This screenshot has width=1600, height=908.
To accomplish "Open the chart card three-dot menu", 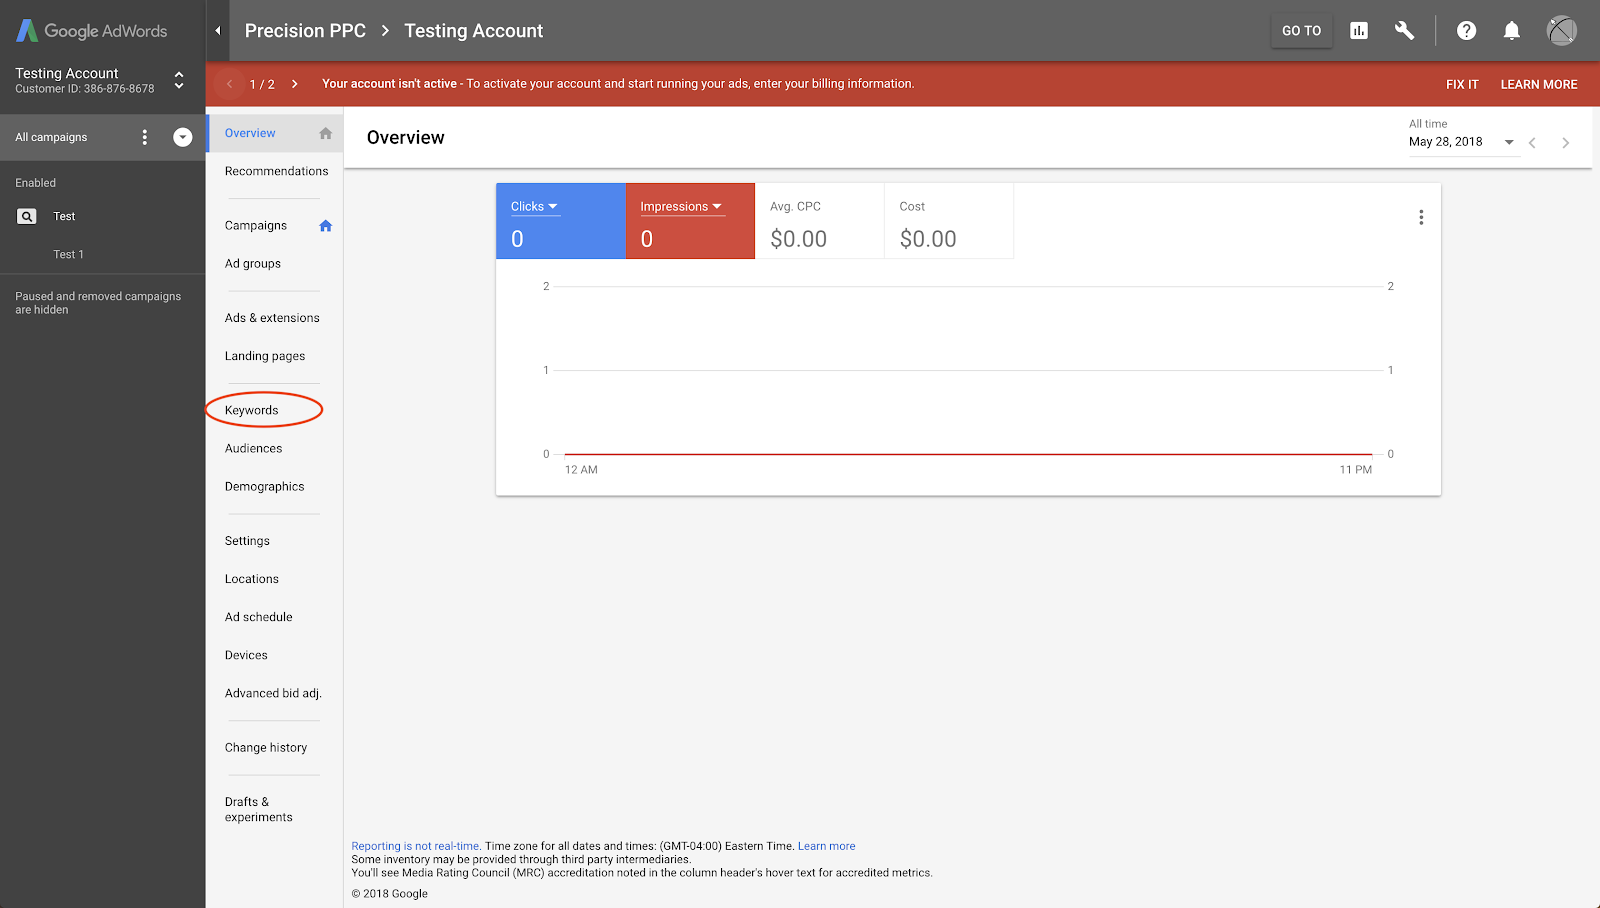I will pos(1421,217).
